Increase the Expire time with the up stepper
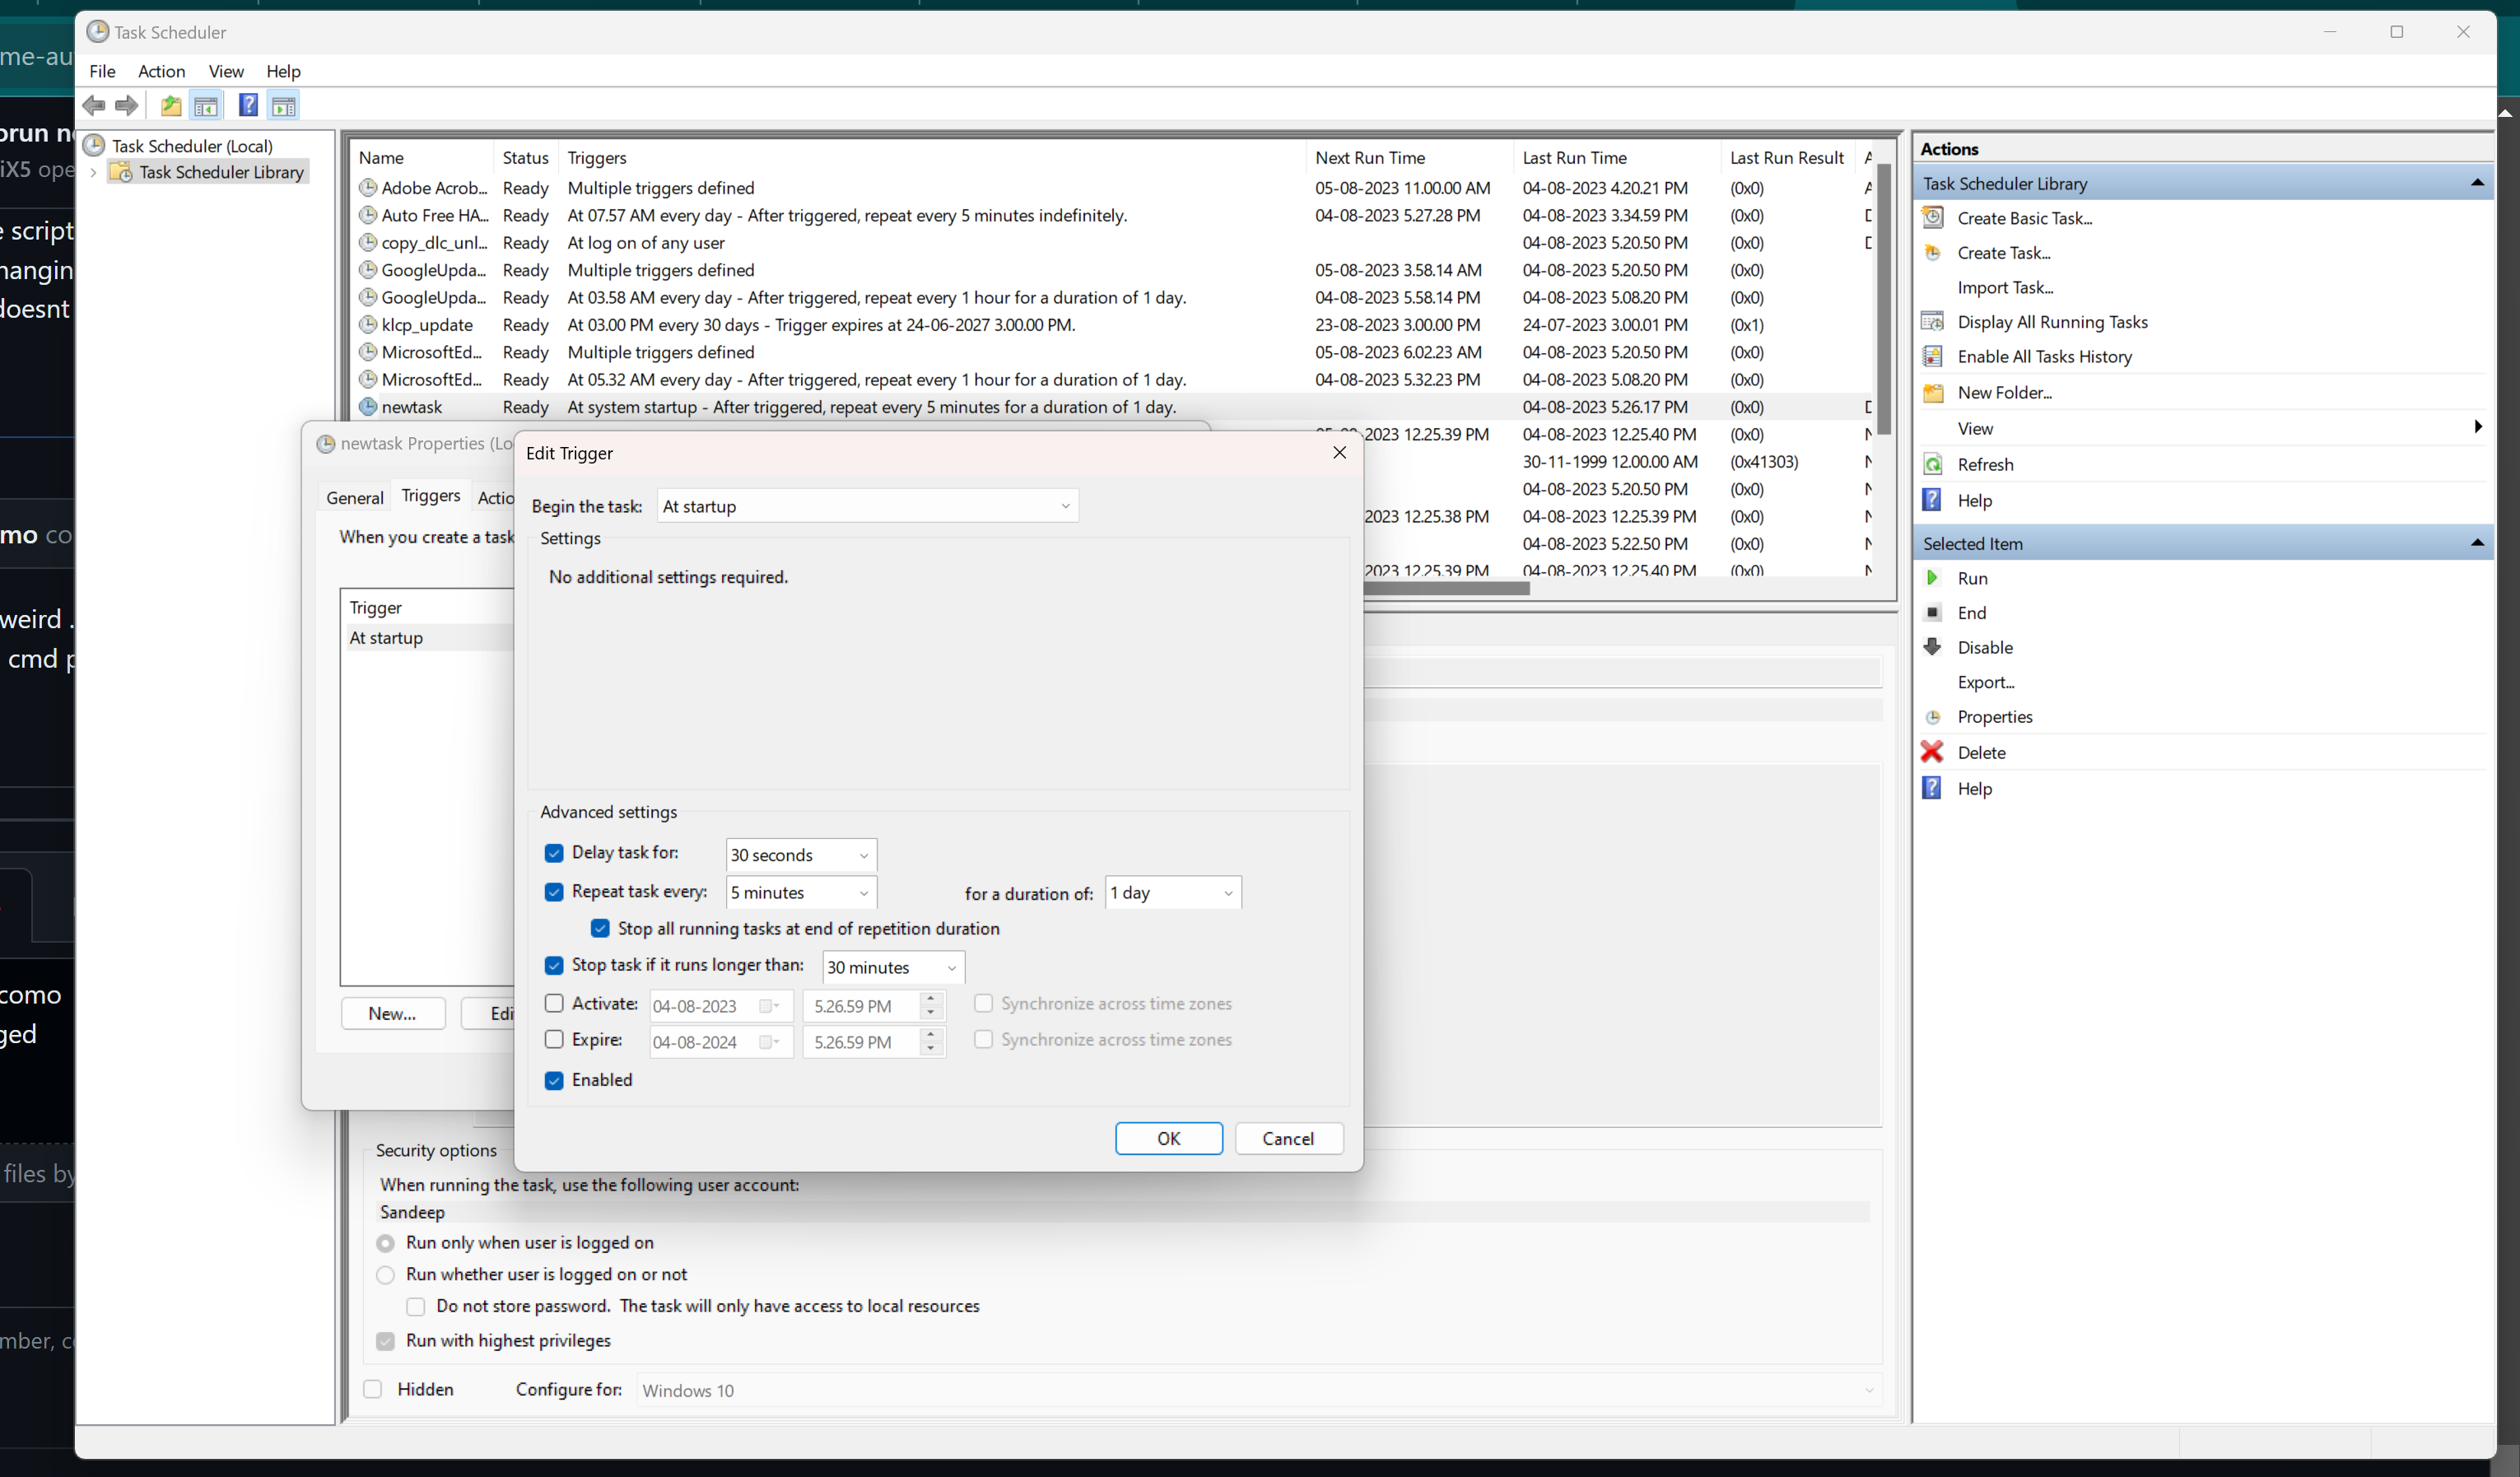This screenshot has width=2520, height=1477. tap(930, 1036)
